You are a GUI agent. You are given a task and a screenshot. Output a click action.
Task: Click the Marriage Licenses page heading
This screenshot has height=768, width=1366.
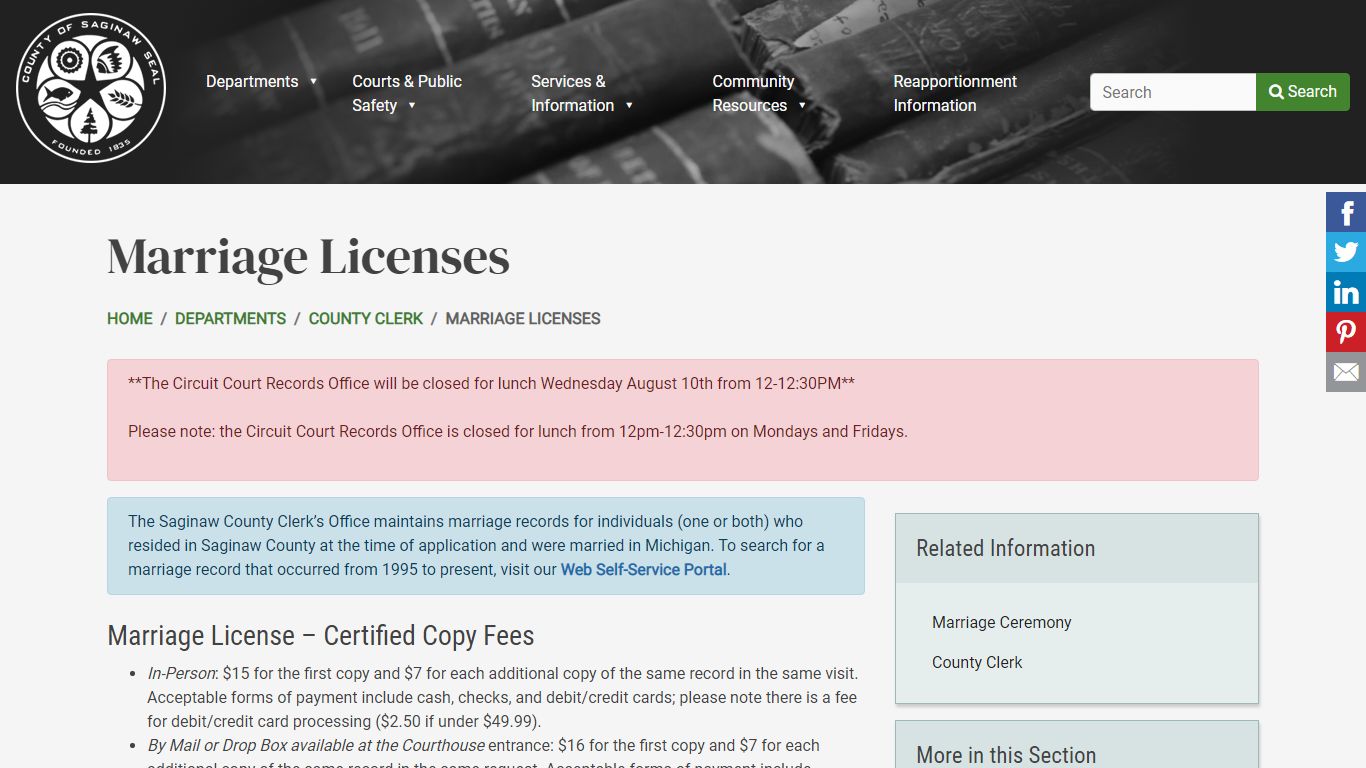pyautogui.click(x=308, y=256)
